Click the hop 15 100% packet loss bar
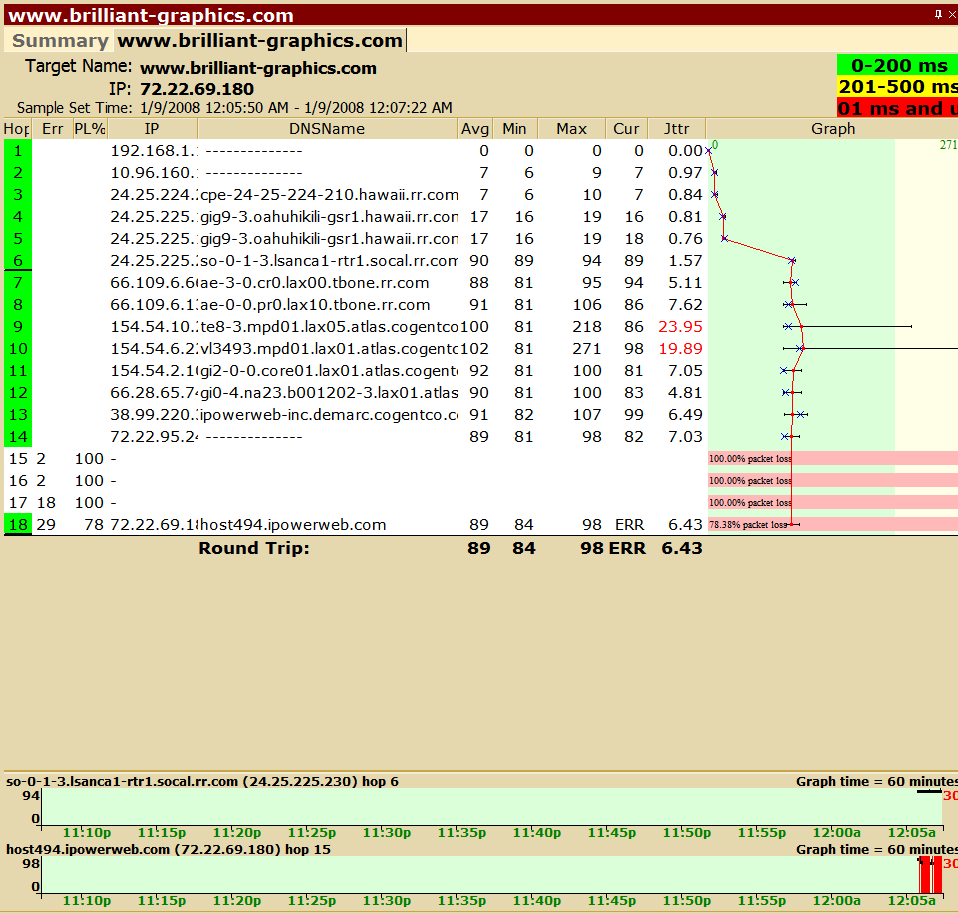 click(830, 459)
